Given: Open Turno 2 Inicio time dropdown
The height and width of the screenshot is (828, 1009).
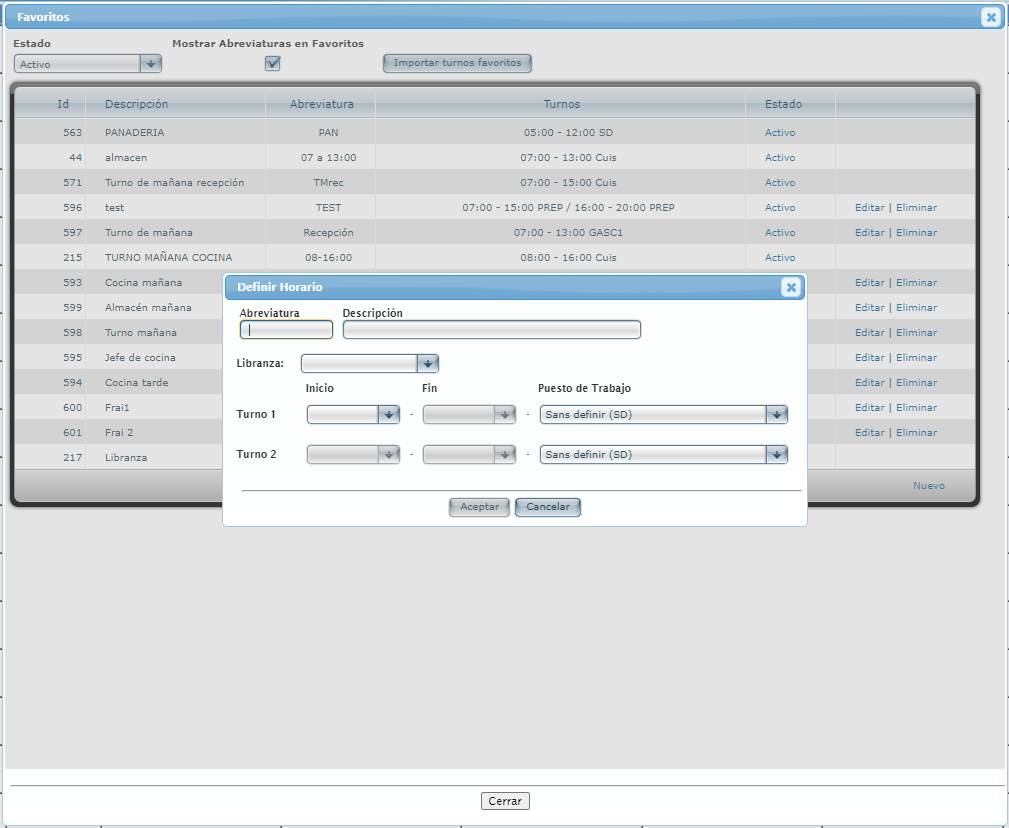Looking at the screenshot, I should [388, 455].
